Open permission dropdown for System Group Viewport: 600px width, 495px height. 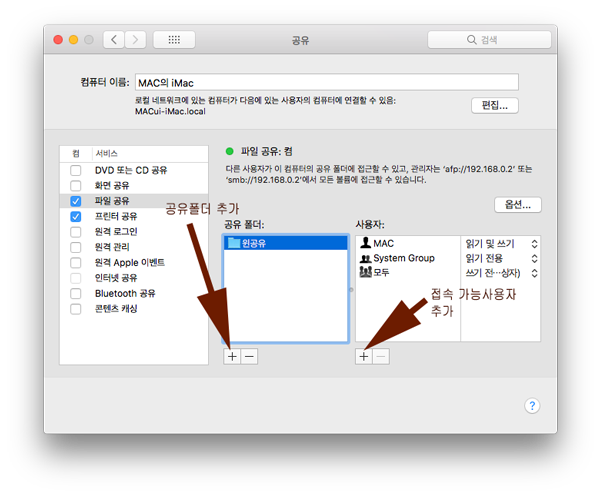tap(534, 258)
